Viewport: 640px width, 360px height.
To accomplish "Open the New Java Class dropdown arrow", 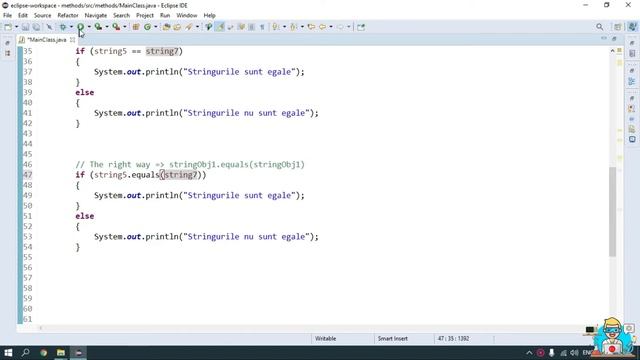I will pyautogui.click(x=156, y=27).
